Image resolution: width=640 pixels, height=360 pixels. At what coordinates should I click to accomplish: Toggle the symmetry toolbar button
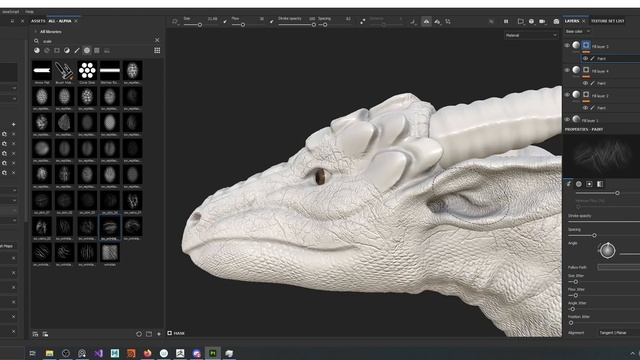[x=426, y=21]
